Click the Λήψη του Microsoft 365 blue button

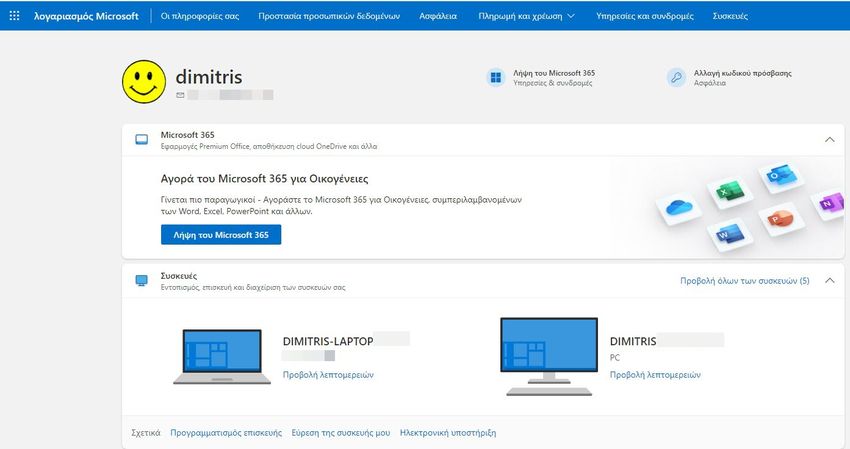coord(221,235)
